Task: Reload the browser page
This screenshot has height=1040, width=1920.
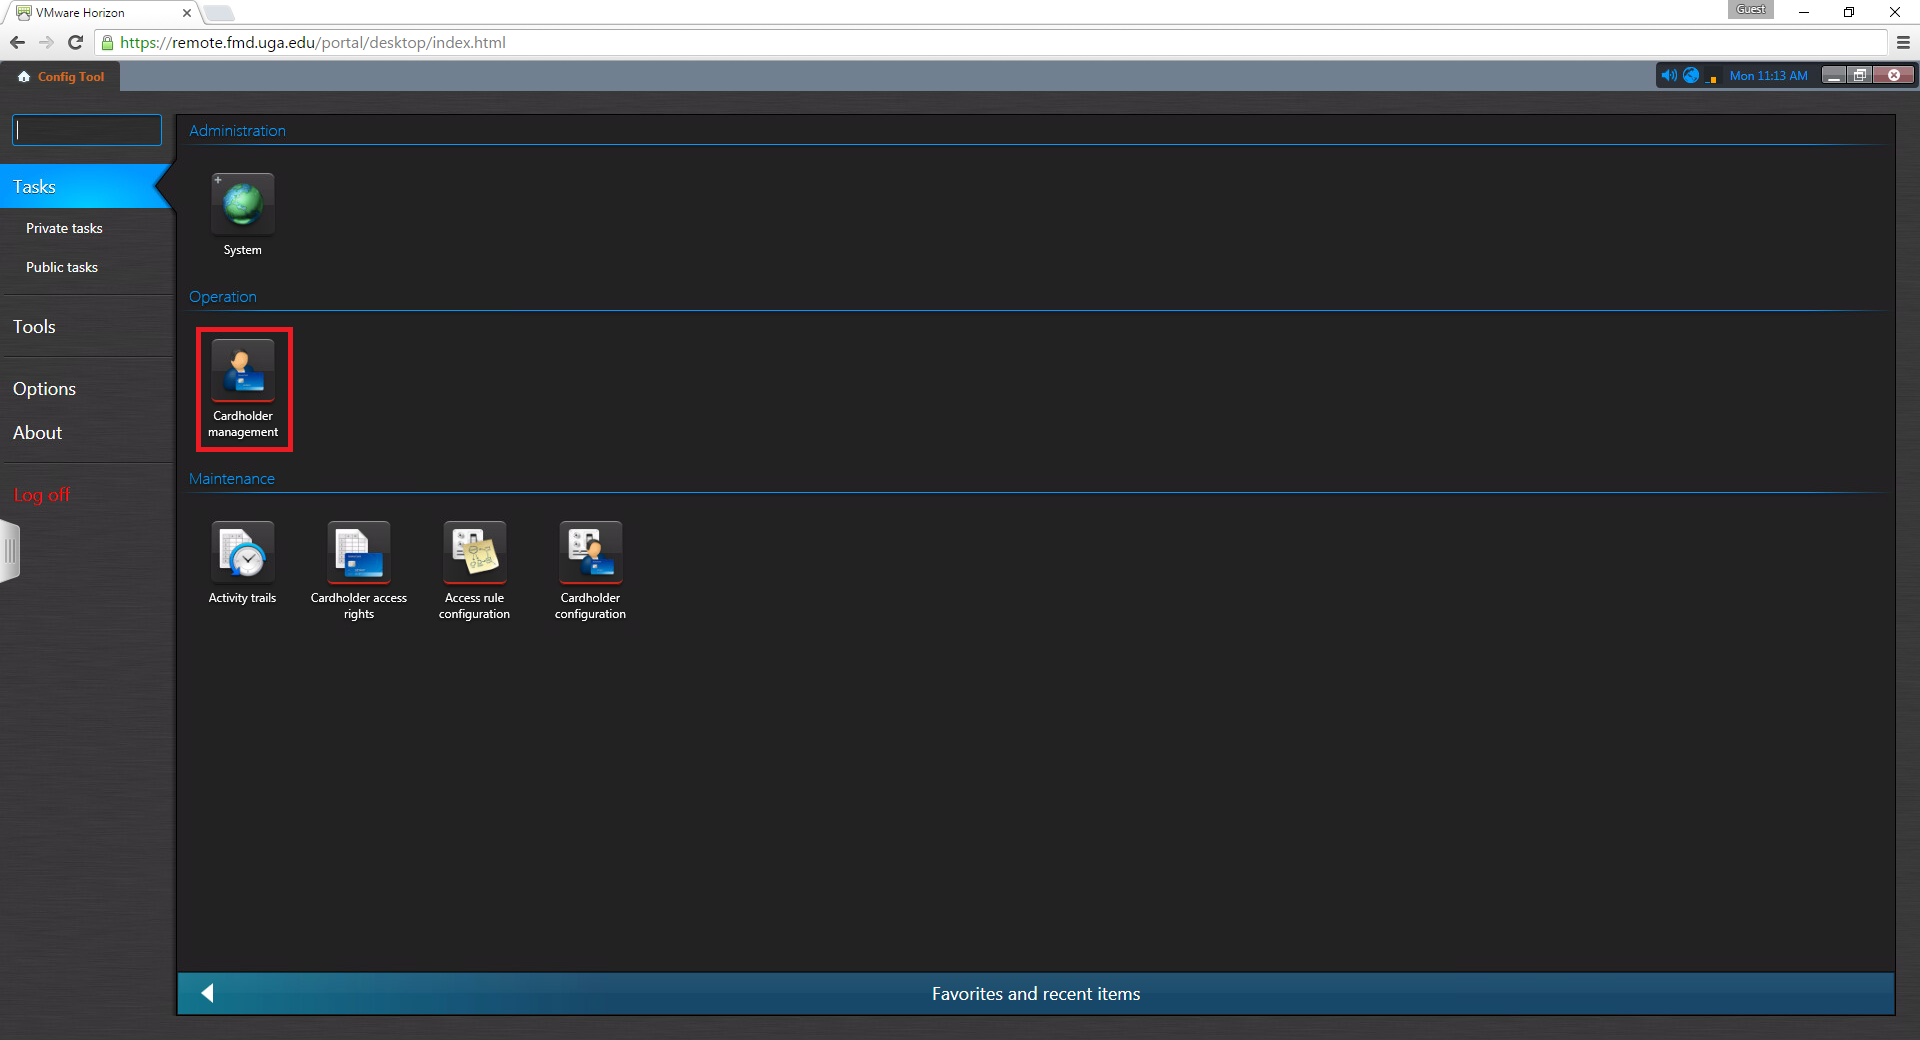Action: (75, 42)
